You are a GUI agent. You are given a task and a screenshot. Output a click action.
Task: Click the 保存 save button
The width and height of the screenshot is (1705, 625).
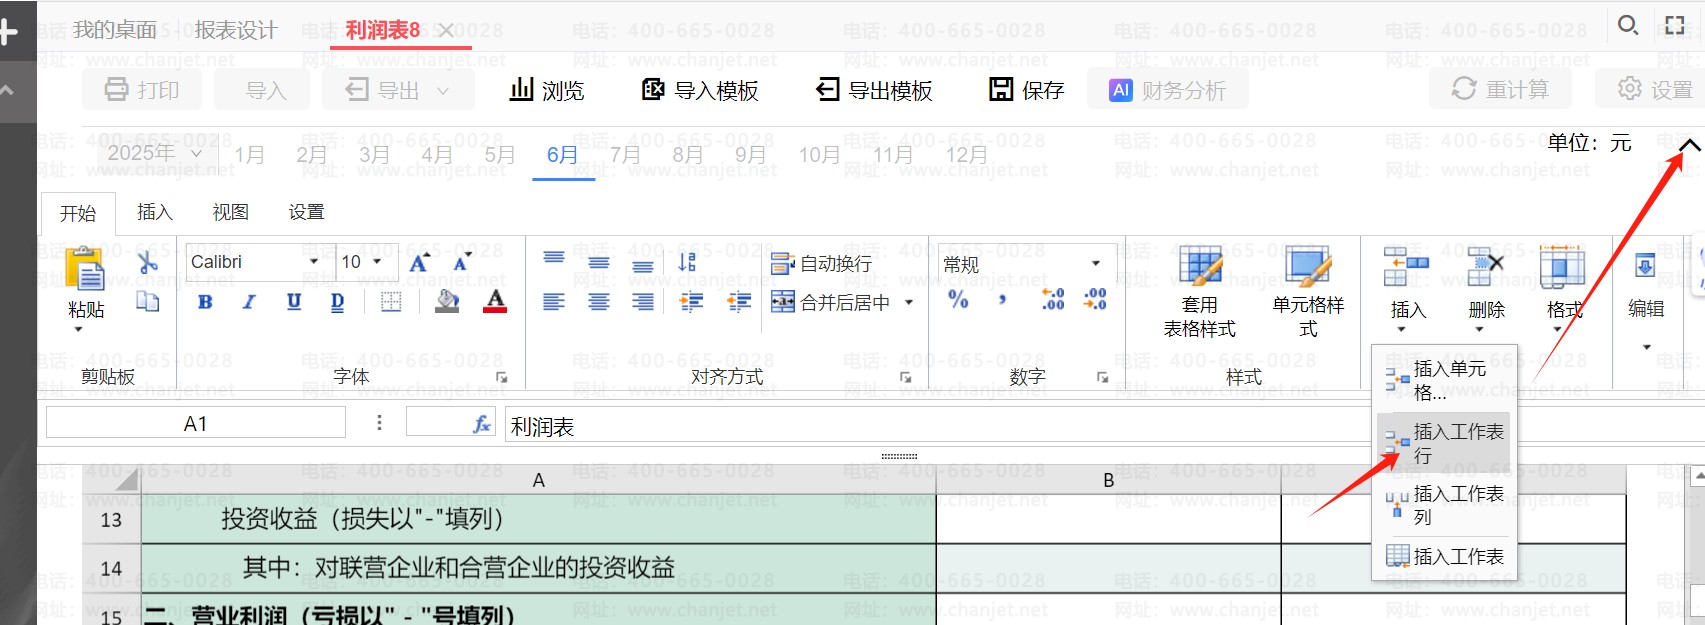1026,91
